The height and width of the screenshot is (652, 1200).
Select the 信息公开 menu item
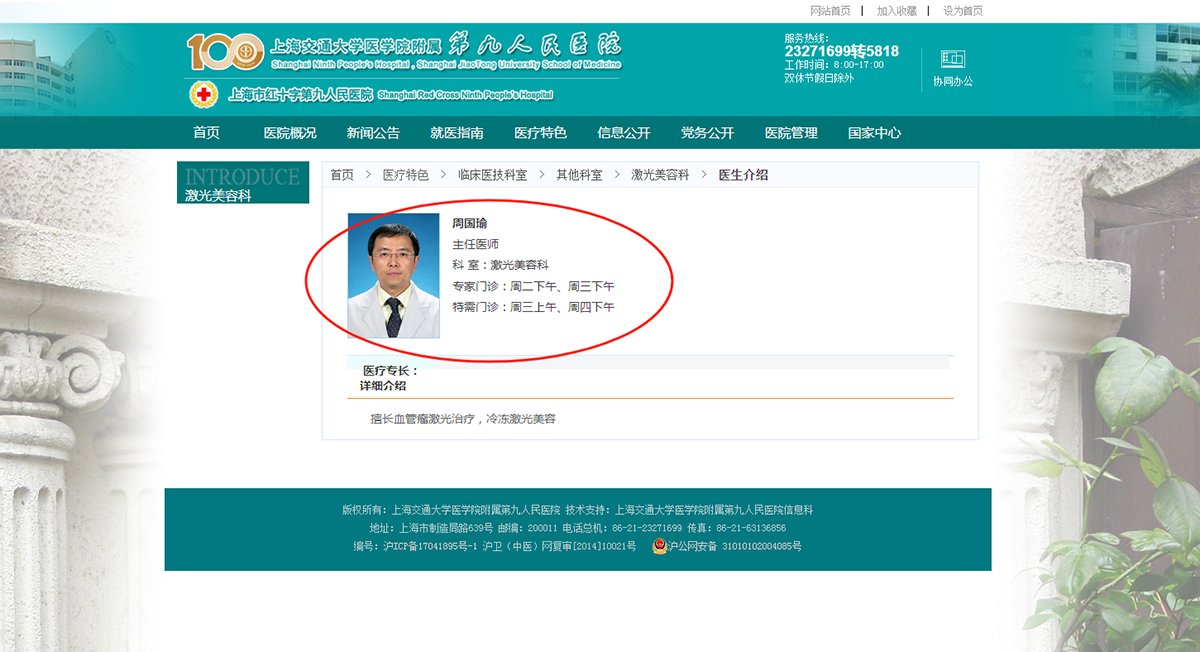click(624, 133)
